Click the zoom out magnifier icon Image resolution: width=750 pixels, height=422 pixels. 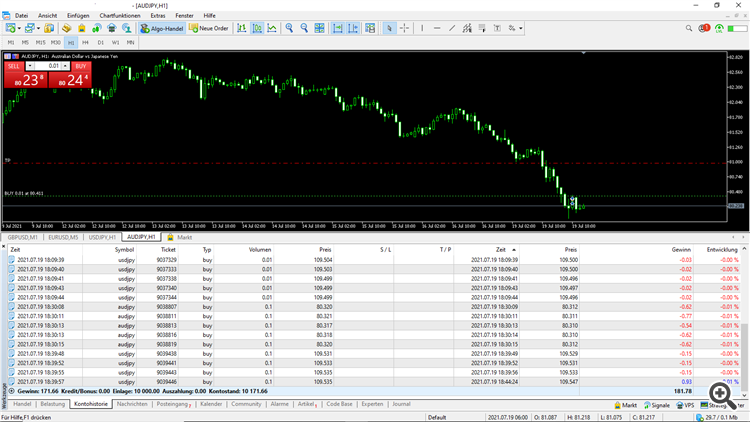pos(305,28)
